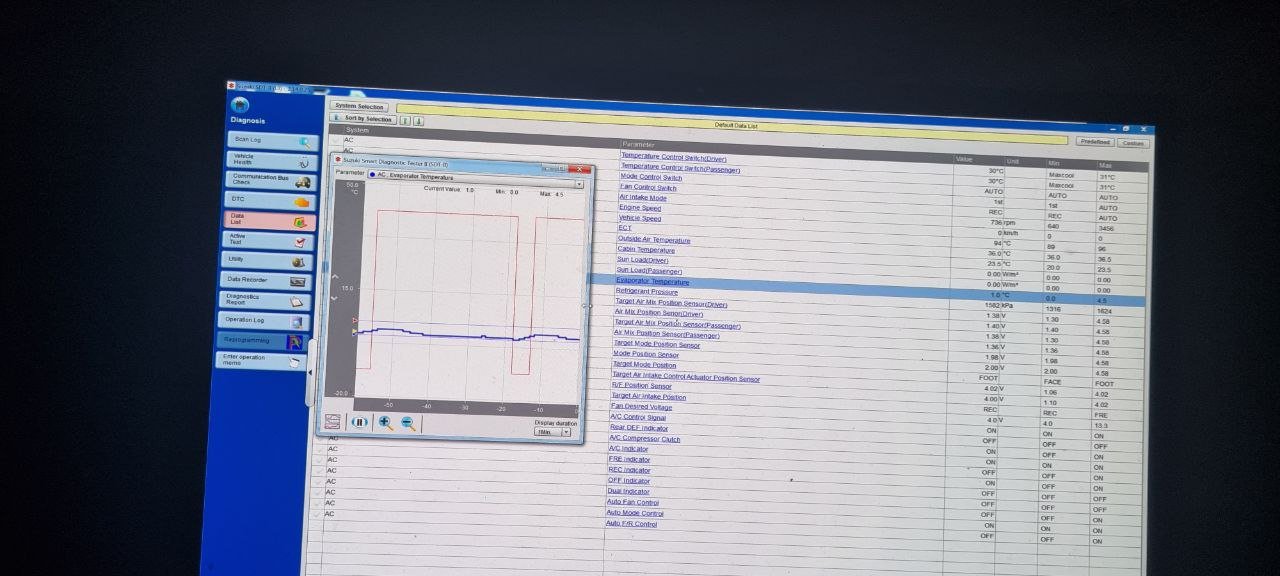The height and width of the screenshot is (576, 1280).
Task: Open the Utility section
Action: point(267,261)
